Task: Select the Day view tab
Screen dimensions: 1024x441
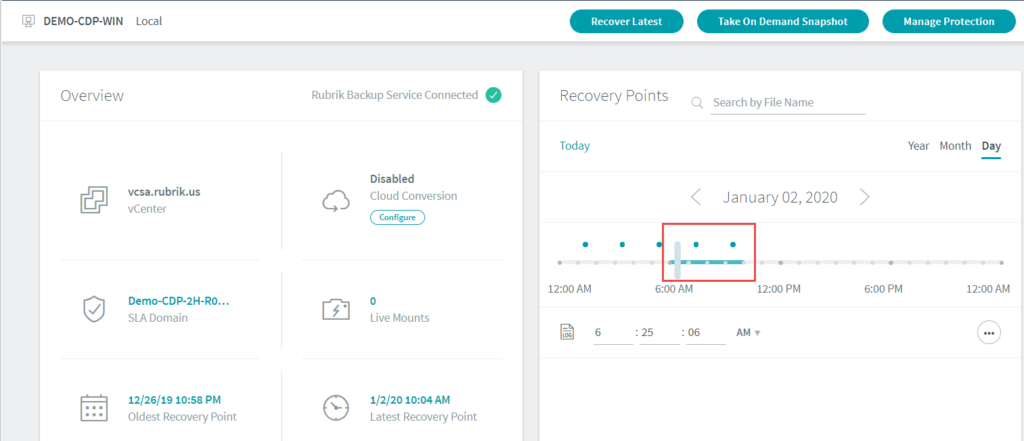Action: point(991,146)
